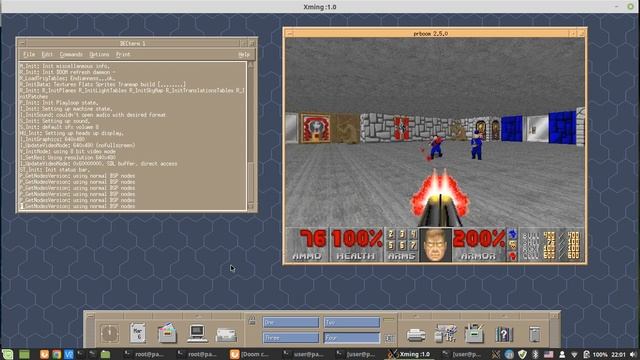Open the Help menu in DECterm
The width and height of the screenshot is (640, 360).
[x=244, y=54]
